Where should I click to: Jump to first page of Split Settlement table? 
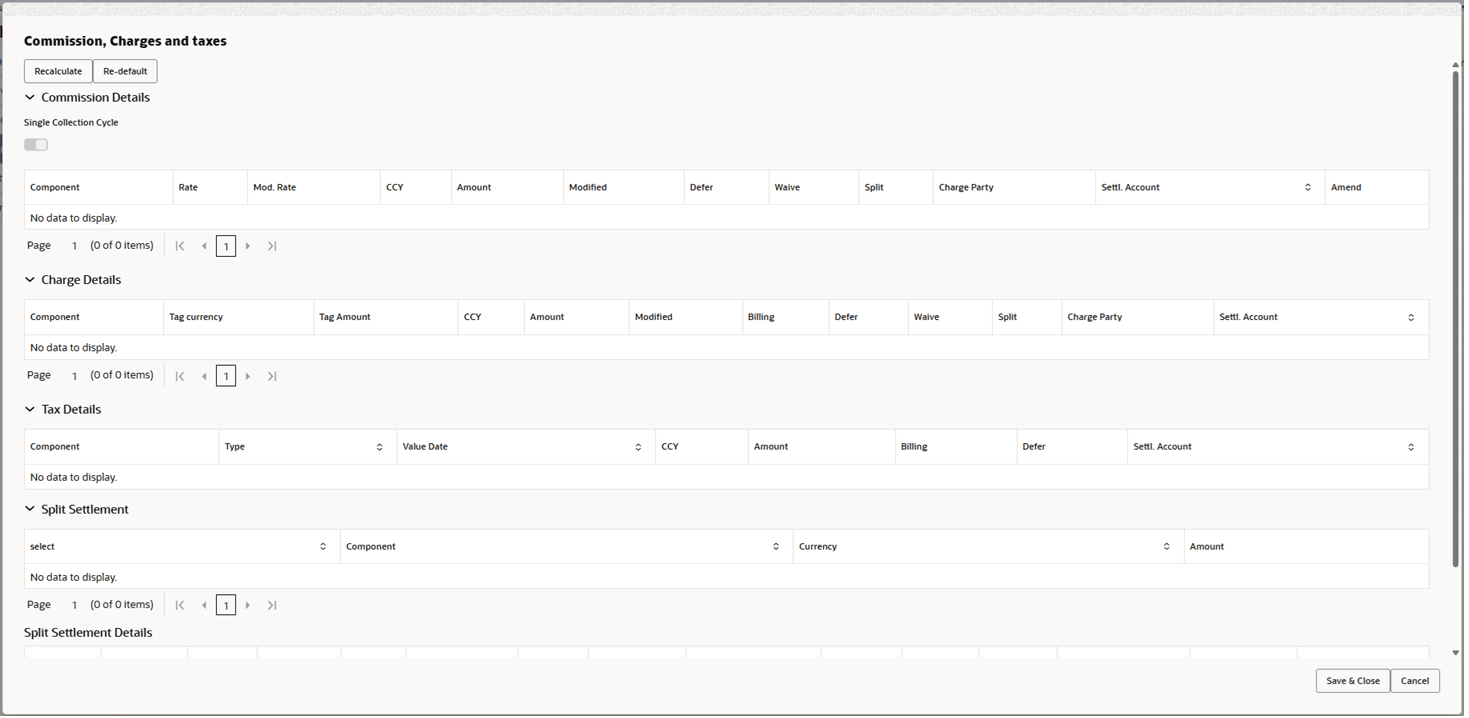(180, 604)
